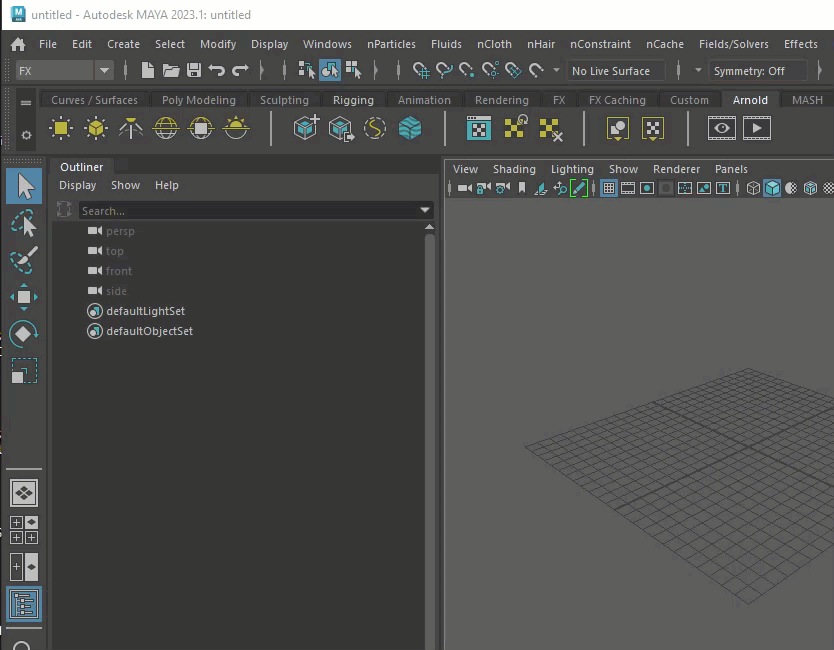The image size is (834, 650).
Task: Select the Lasso selection tool
Action: tap(22, 223)
